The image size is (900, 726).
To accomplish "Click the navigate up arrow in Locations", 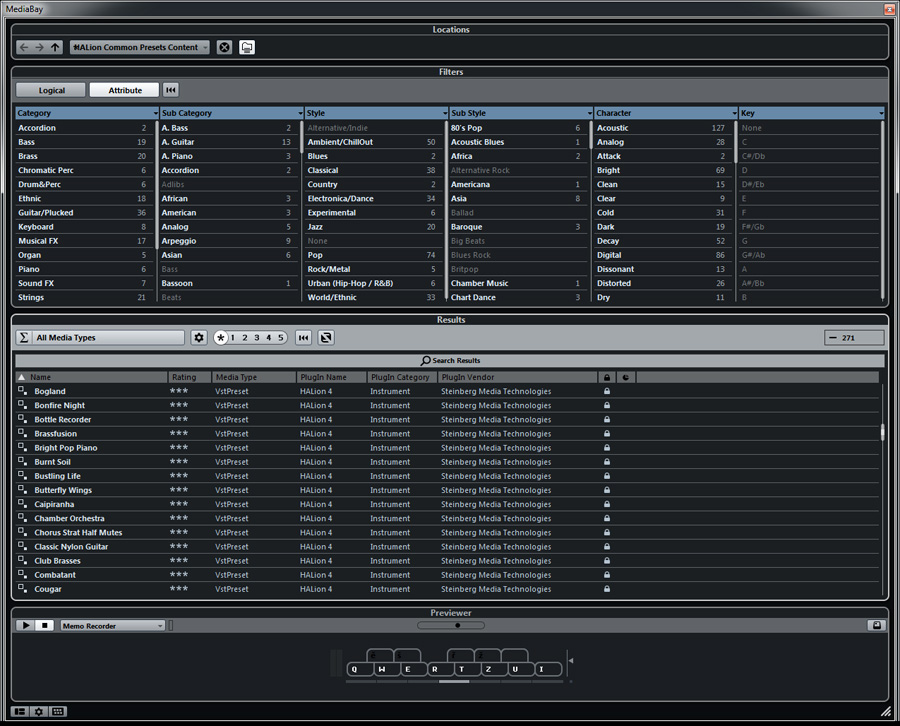I will [x=56, y=47].
